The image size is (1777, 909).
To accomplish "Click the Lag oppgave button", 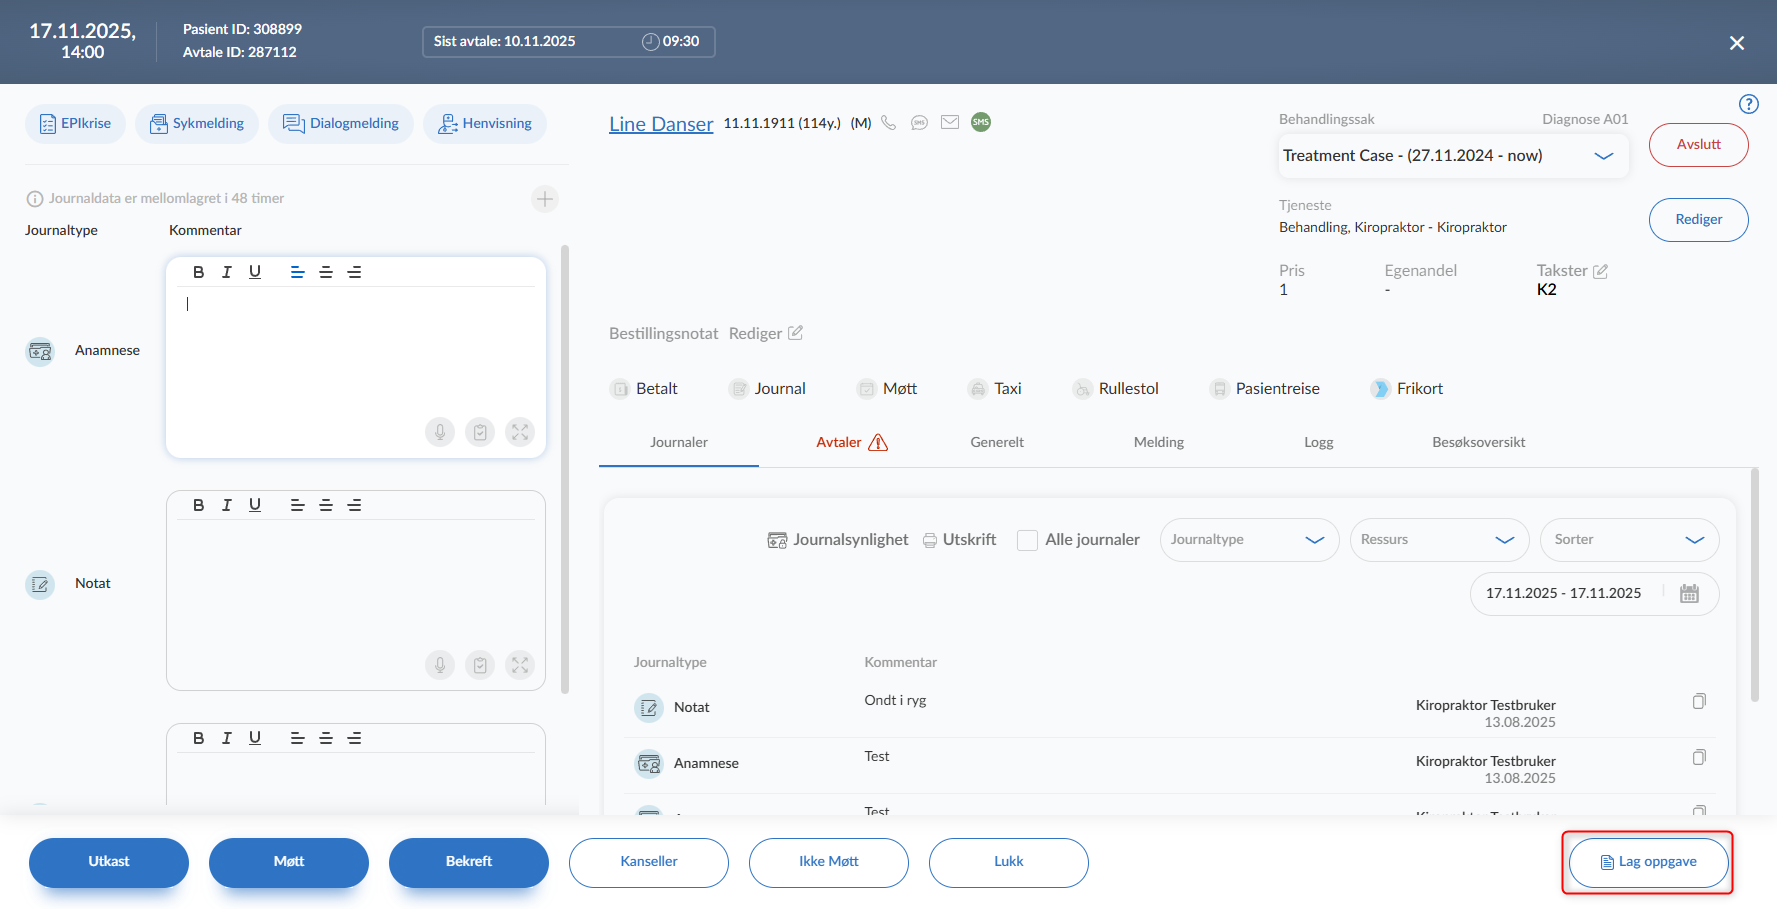I will tap(1648, 862).
